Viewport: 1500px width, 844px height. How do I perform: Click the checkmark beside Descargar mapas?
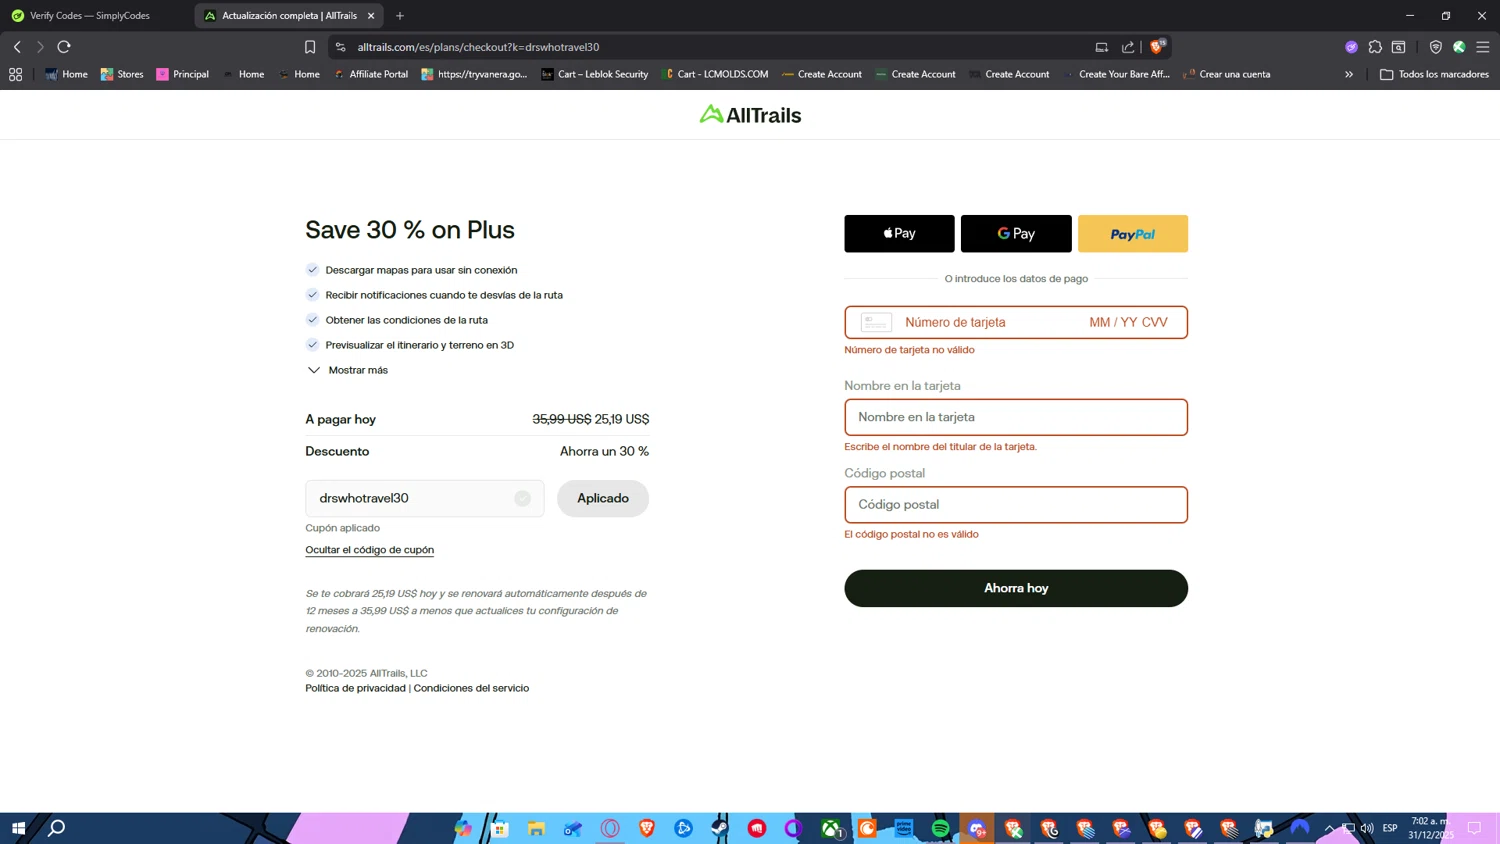312,270
